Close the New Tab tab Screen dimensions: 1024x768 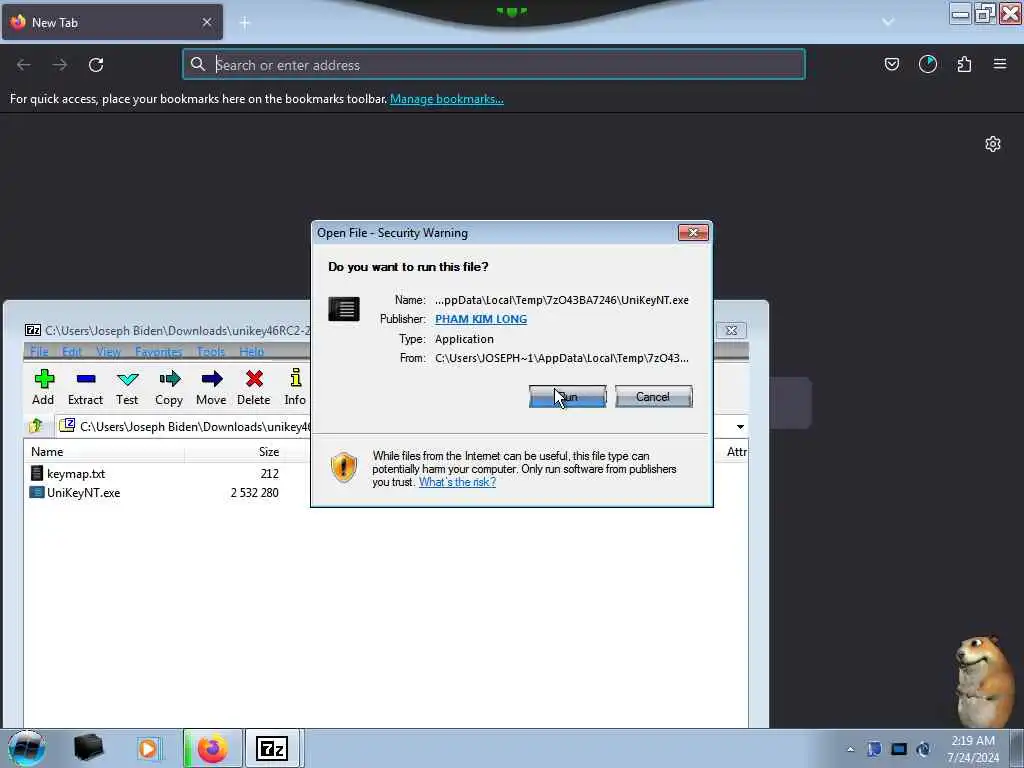[x=206, y=22]
